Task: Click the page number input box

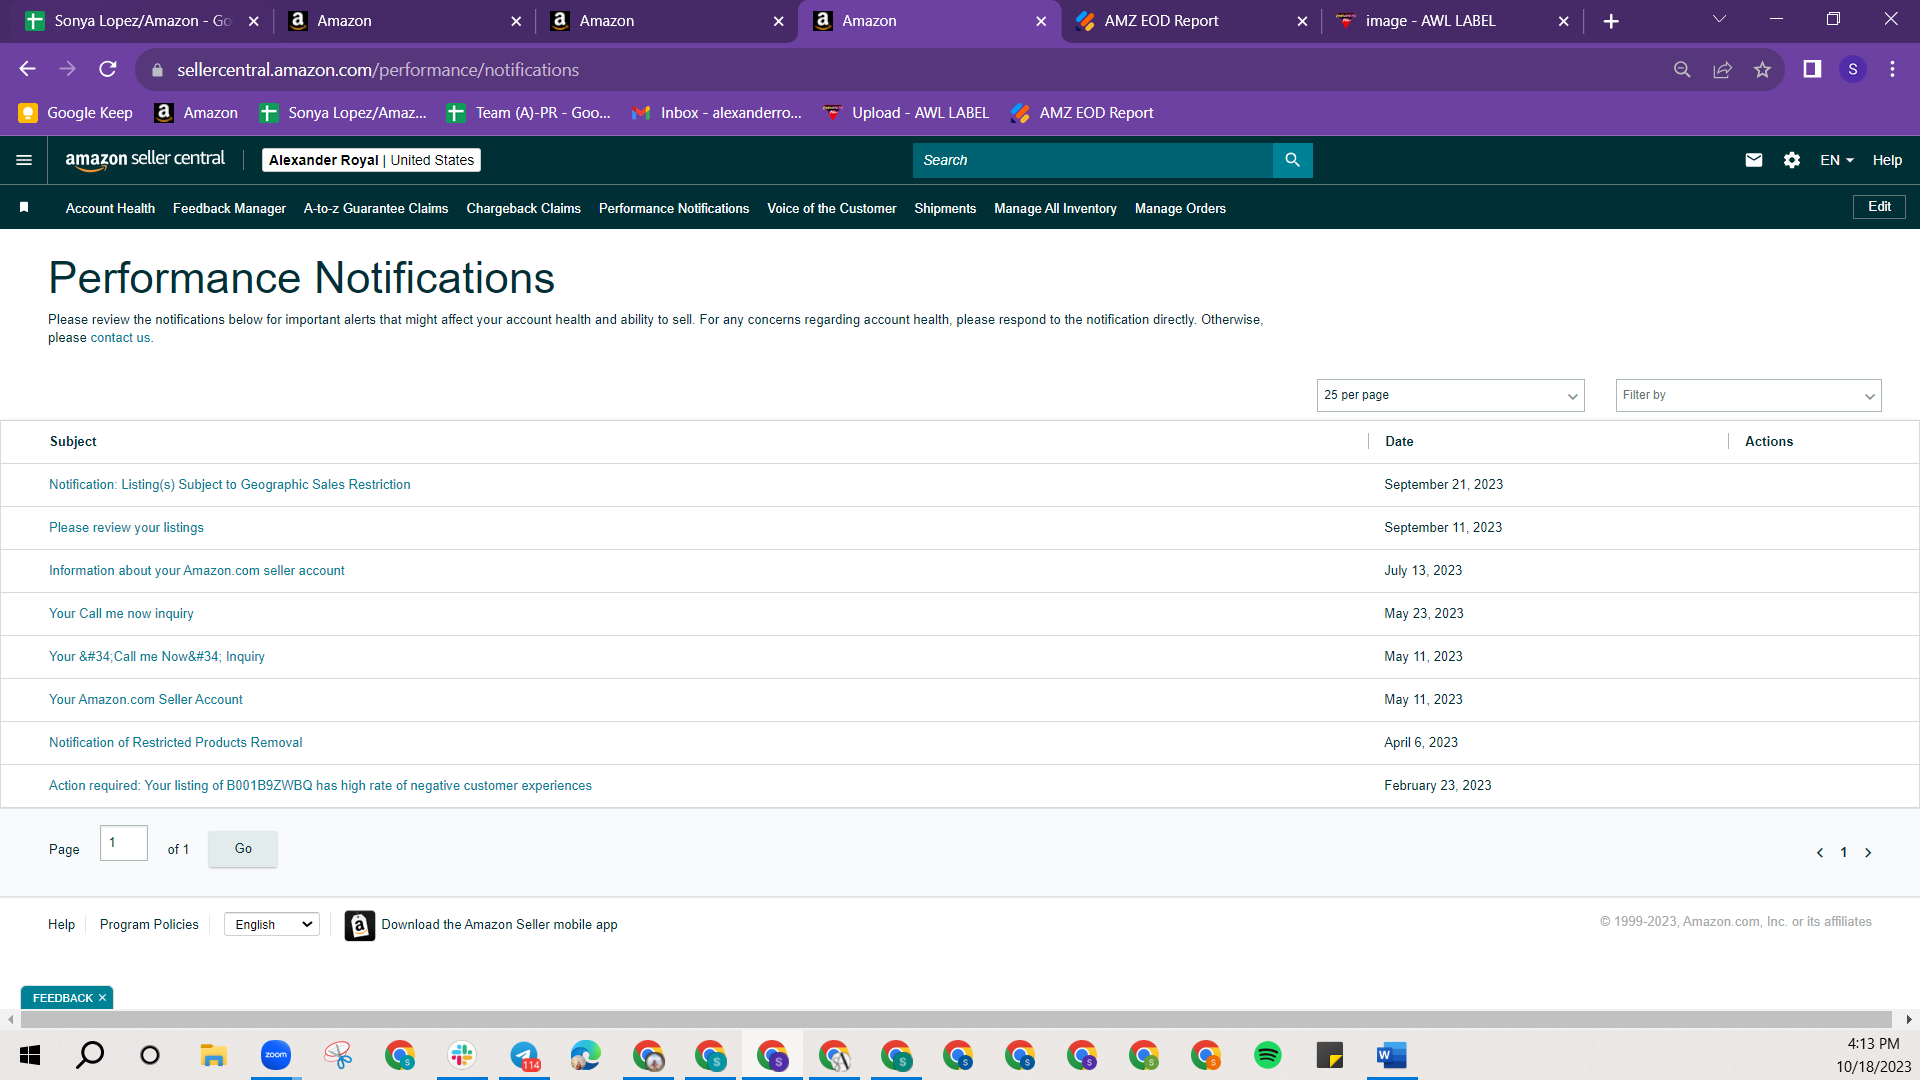Action: coord(124,843)
